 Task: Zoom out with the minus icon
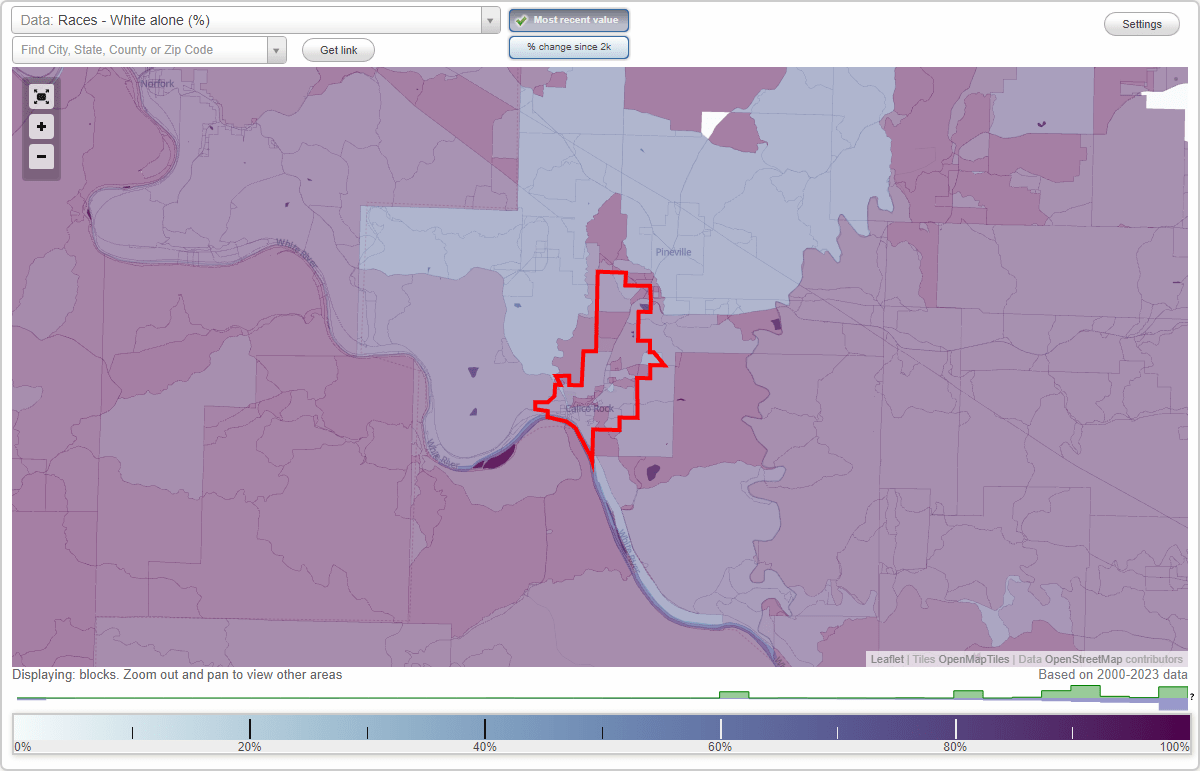pyautogui.click(x=41, y=157)
